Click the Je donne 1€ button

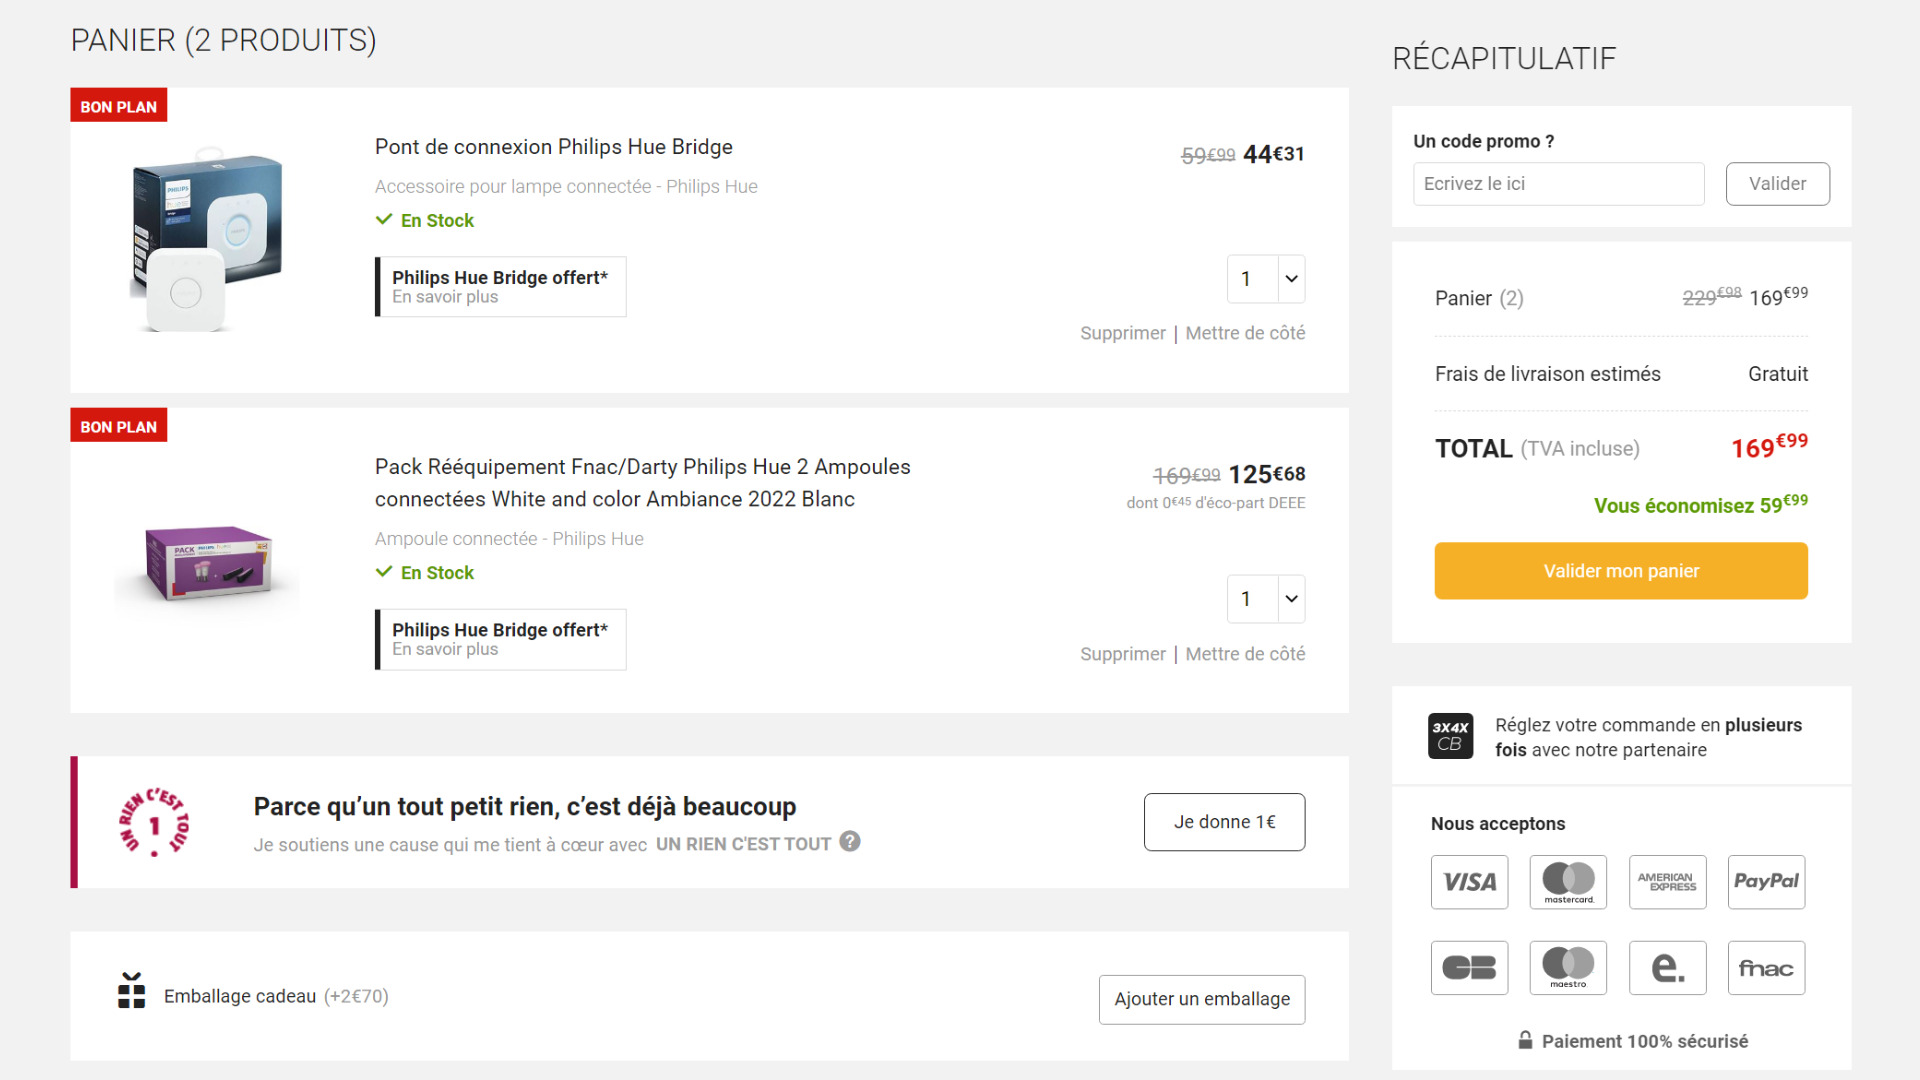1224,822
